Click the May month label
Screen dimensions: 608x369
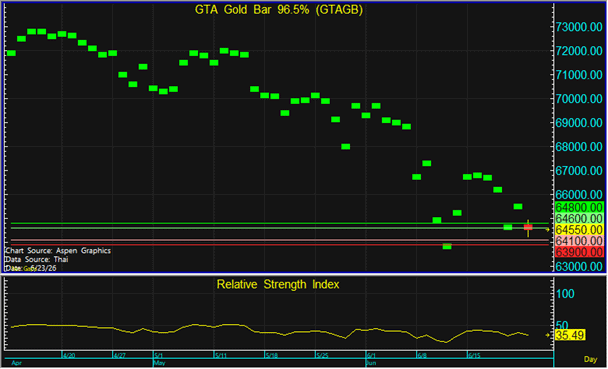(x=160, y=363)
